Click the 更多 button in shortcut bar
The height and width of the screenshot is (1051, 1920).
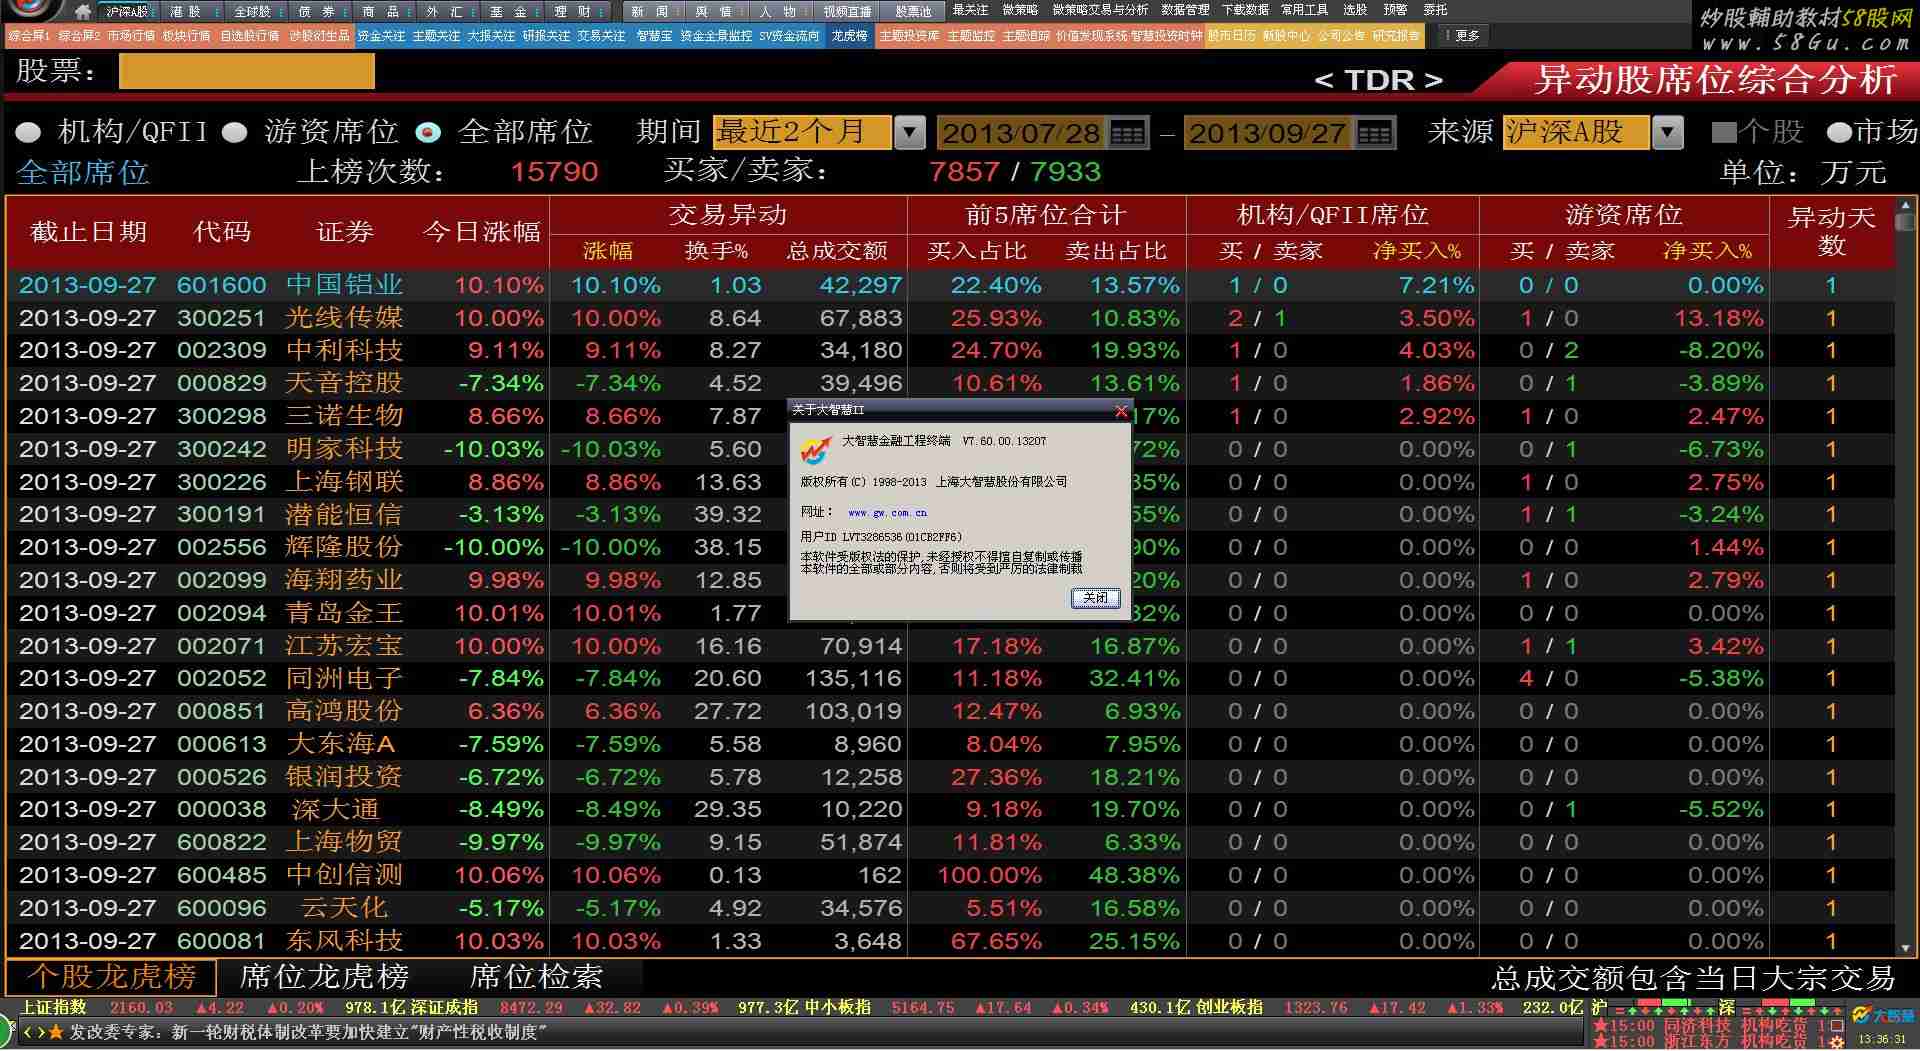(1461, 36)
